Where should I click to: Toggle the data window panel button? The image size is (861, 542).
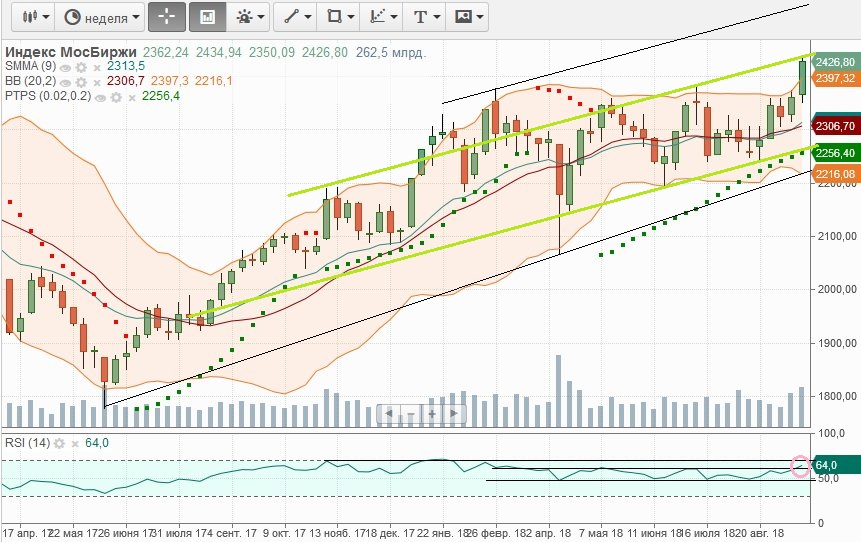(208, 17)
